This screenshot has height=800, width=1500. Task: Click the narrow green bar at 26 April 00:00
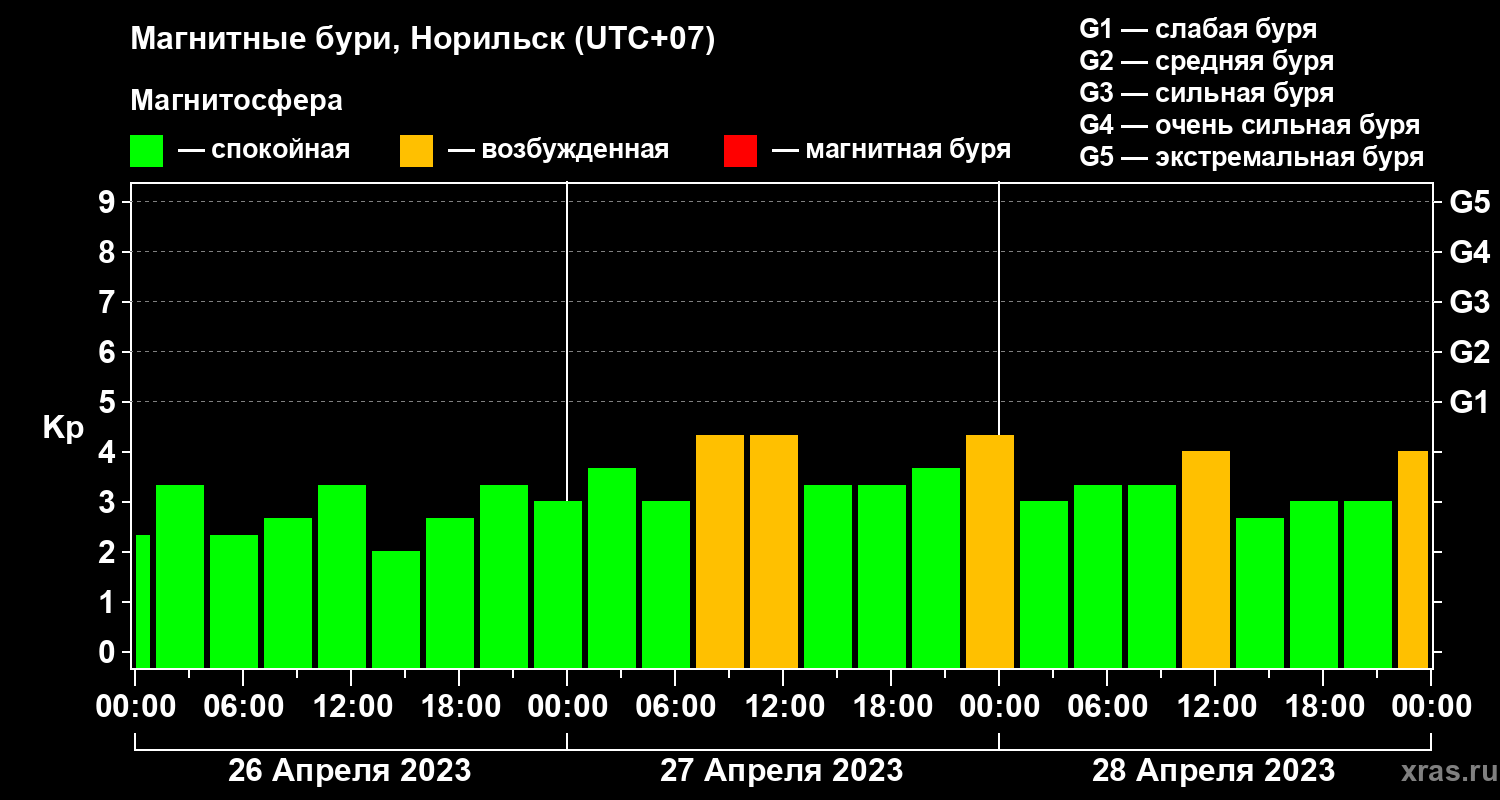pos(143,601)
